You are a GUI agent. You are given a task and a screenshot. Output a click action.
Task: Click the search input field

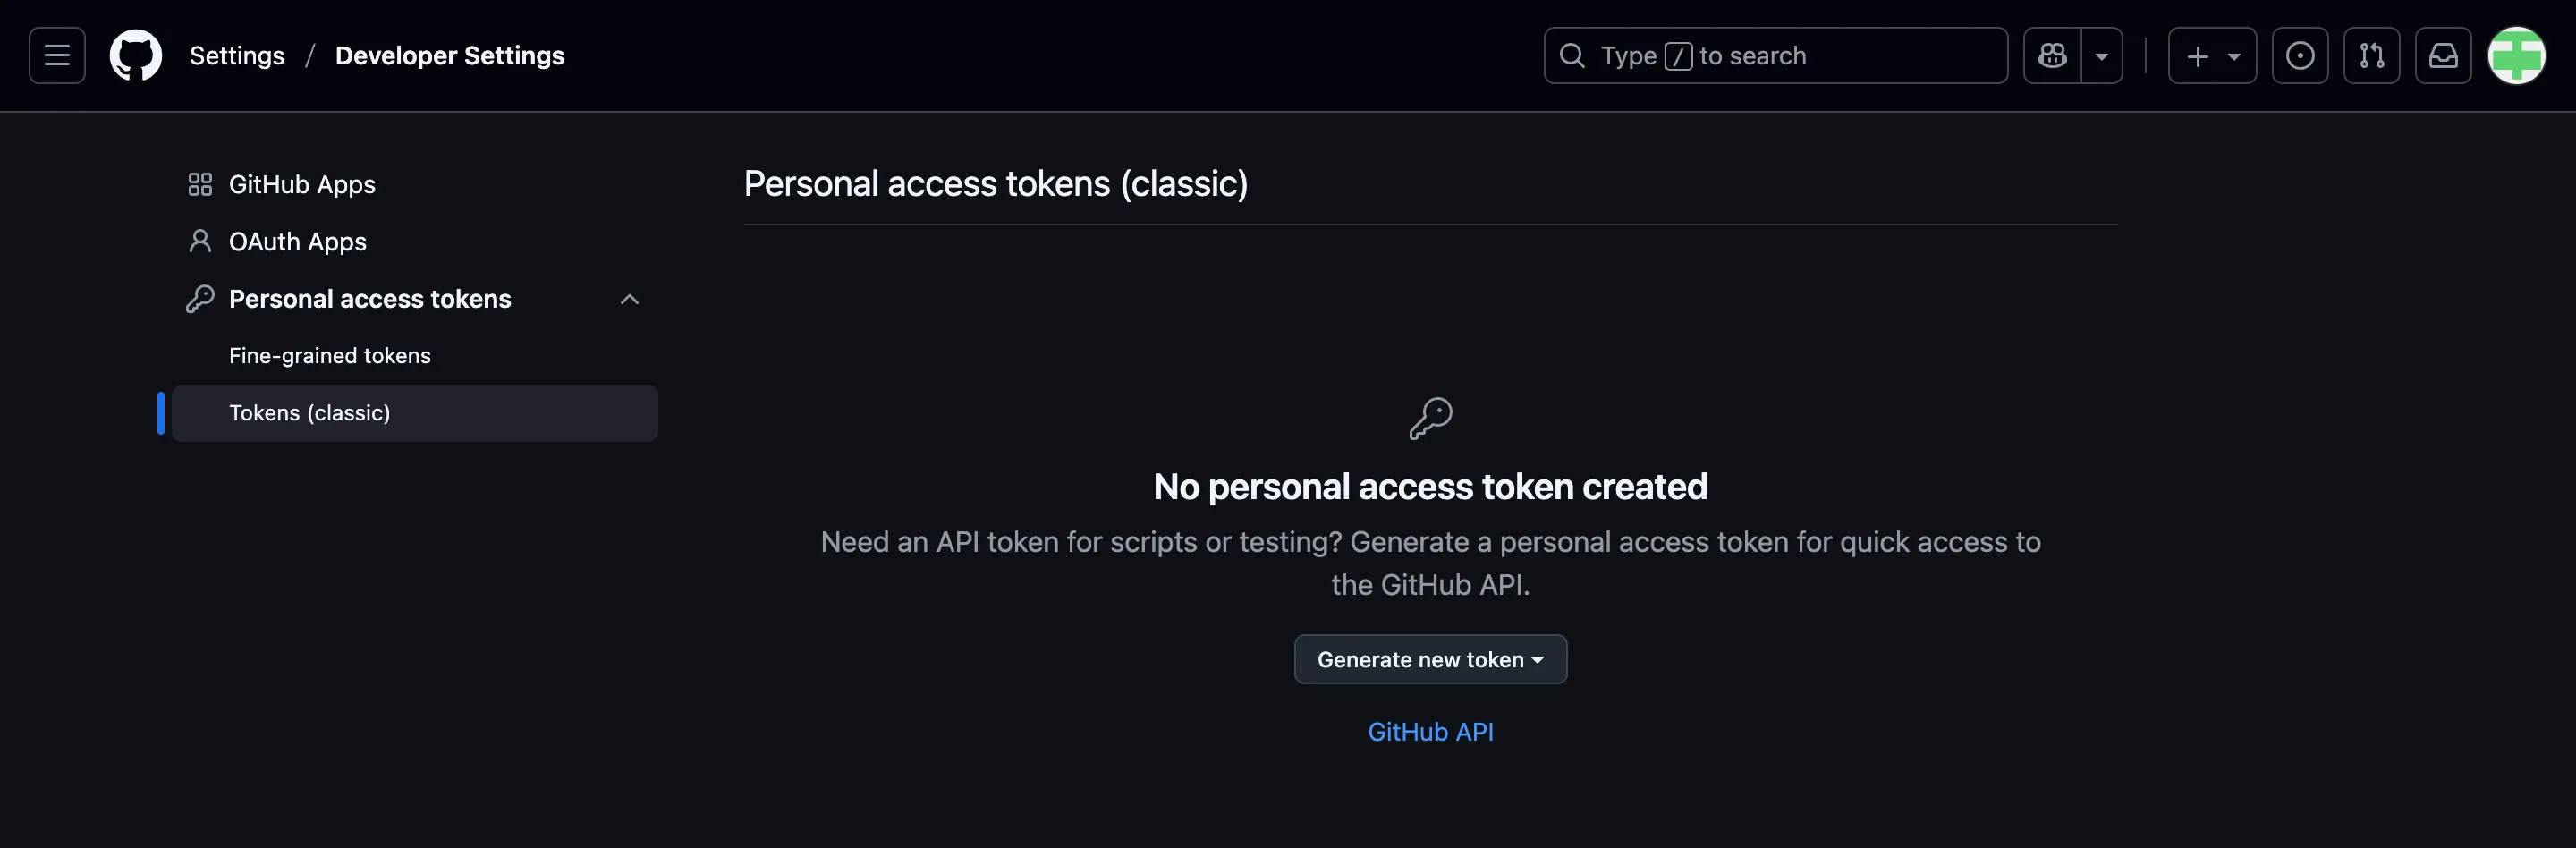(1775, 55)
